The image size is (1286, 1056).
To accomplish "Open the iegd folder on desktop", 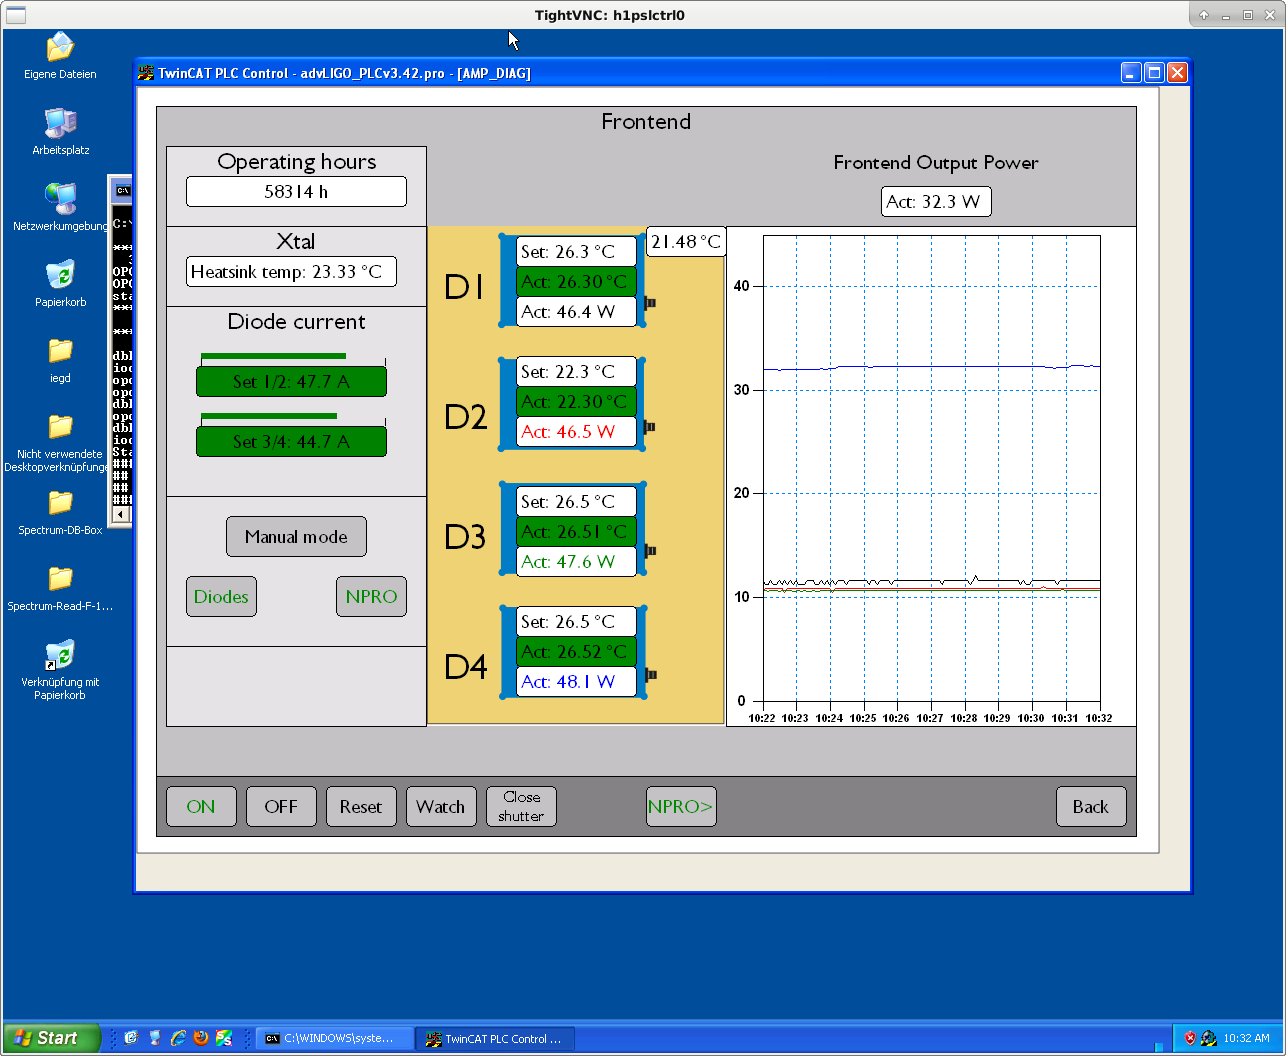I will pos(60,352).
